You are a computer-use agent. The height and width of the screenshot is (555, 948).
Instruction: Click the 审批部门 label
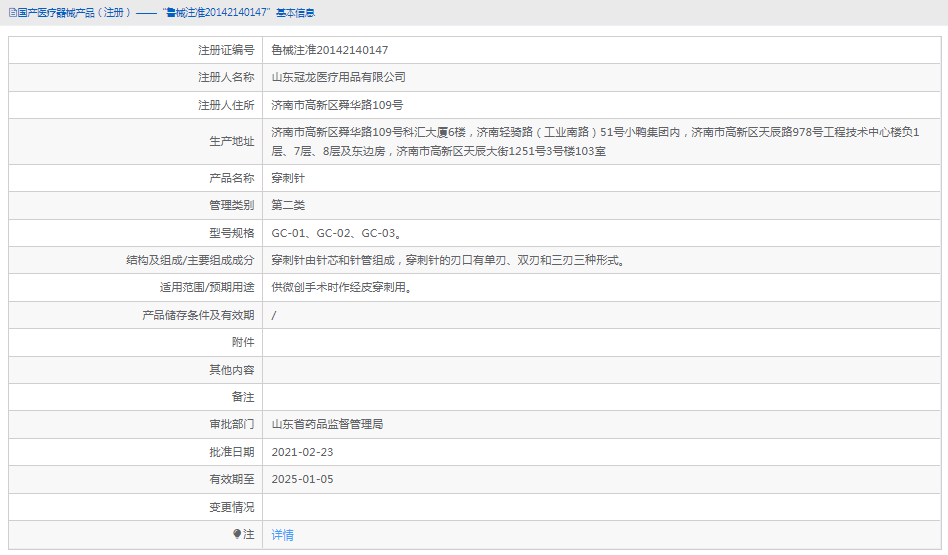point(232,424)
